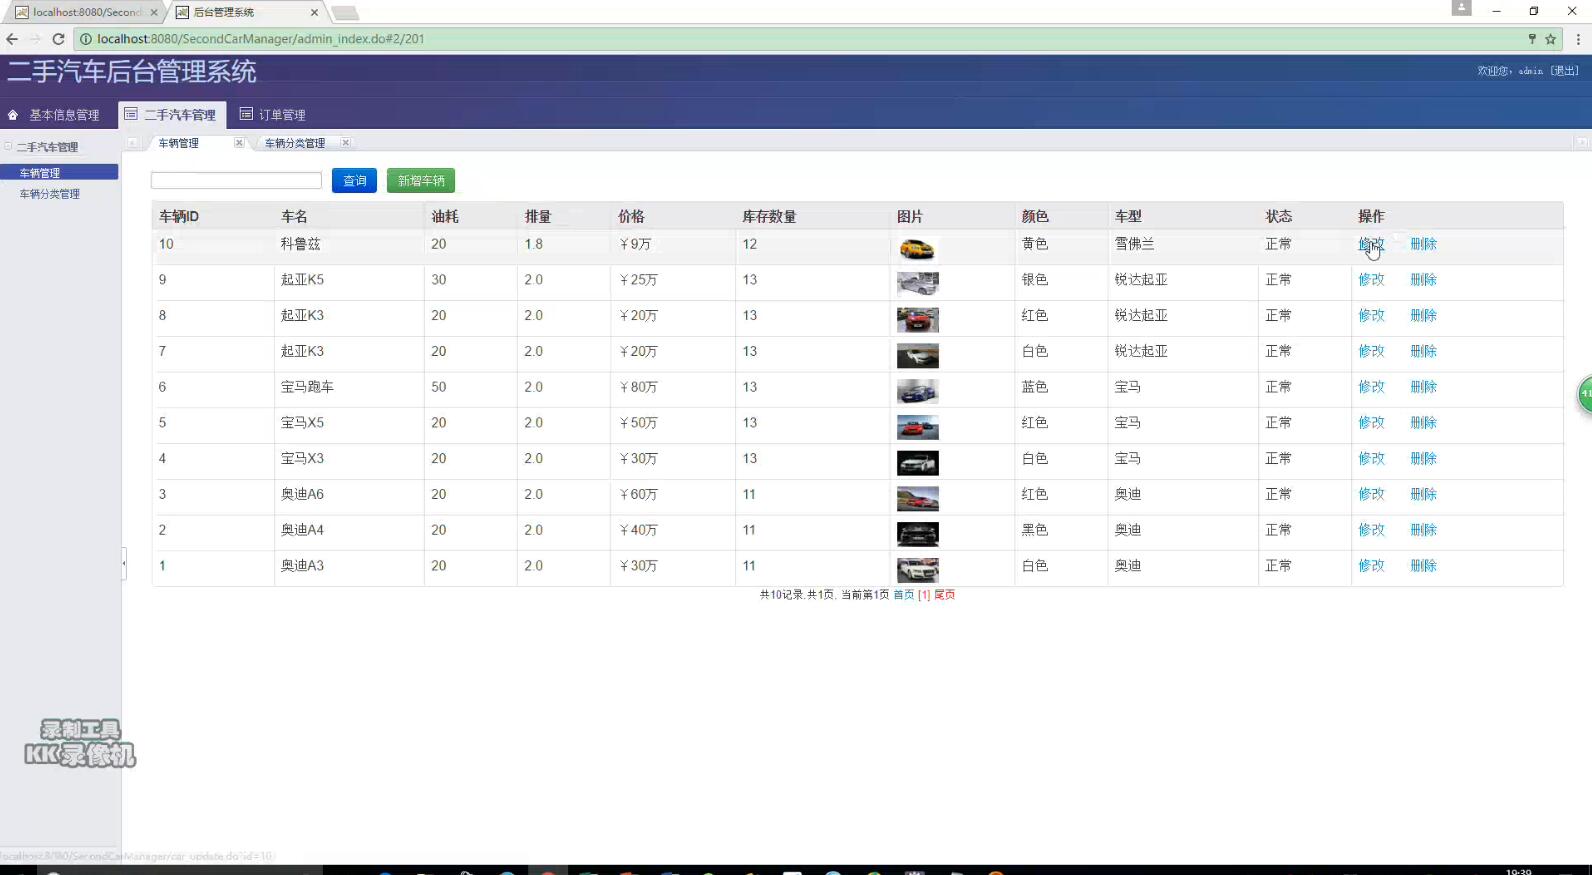Bookmark this page with star icon

[x=1550, y=39]
